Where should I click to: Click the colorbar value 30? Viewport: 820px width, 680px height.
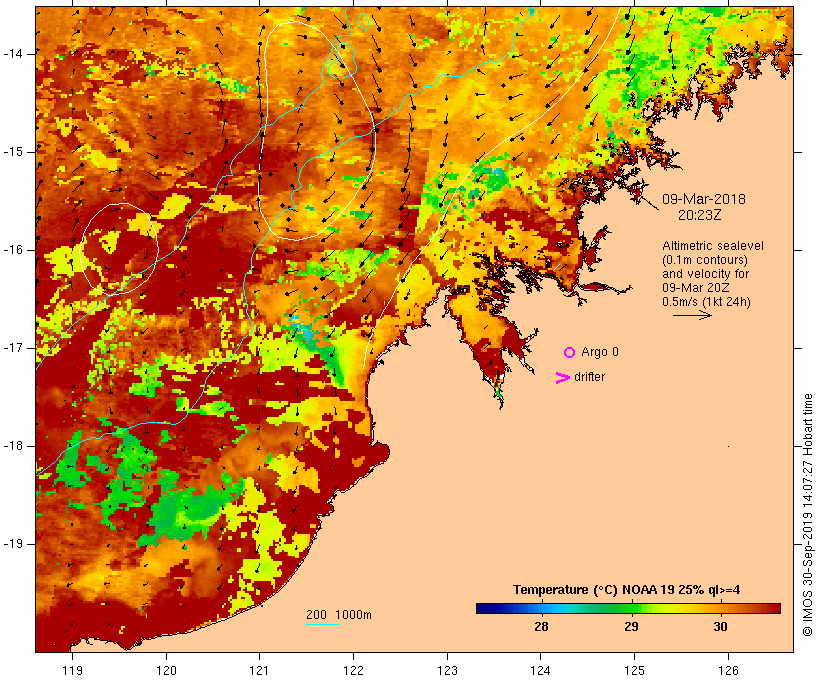click(x=720, y=627)
